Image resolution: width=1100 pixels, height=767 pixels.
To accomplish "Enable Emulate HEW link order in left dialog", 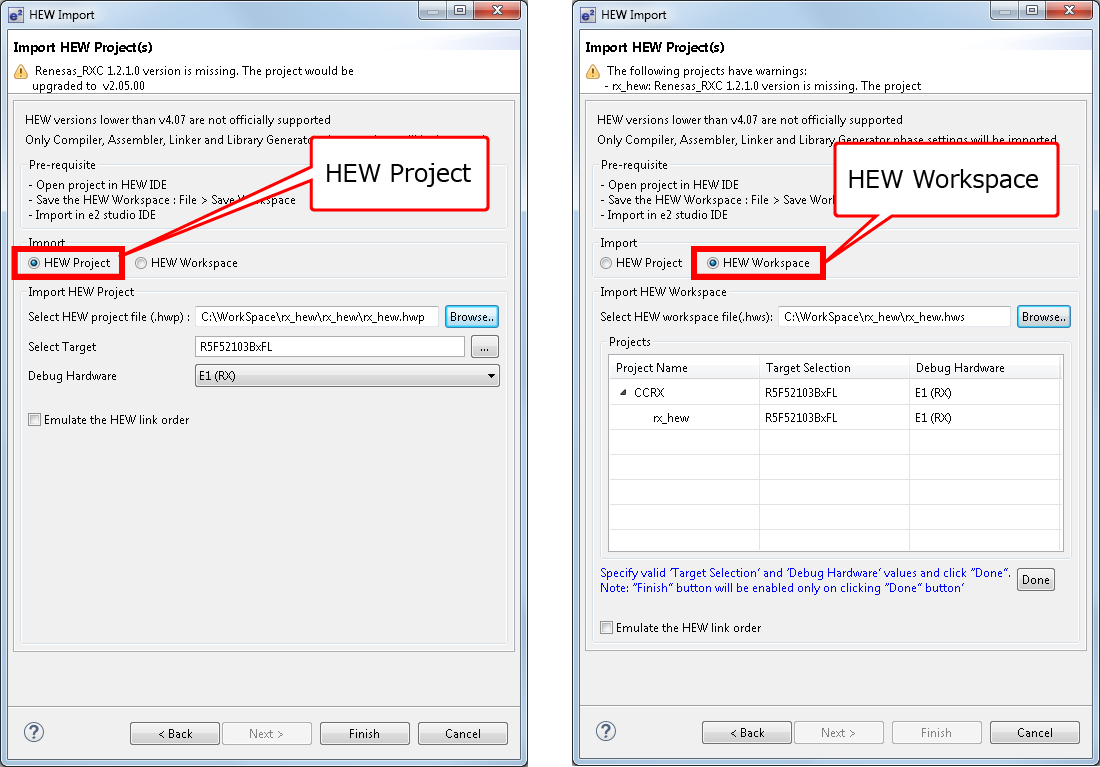I will click(35, 420).
